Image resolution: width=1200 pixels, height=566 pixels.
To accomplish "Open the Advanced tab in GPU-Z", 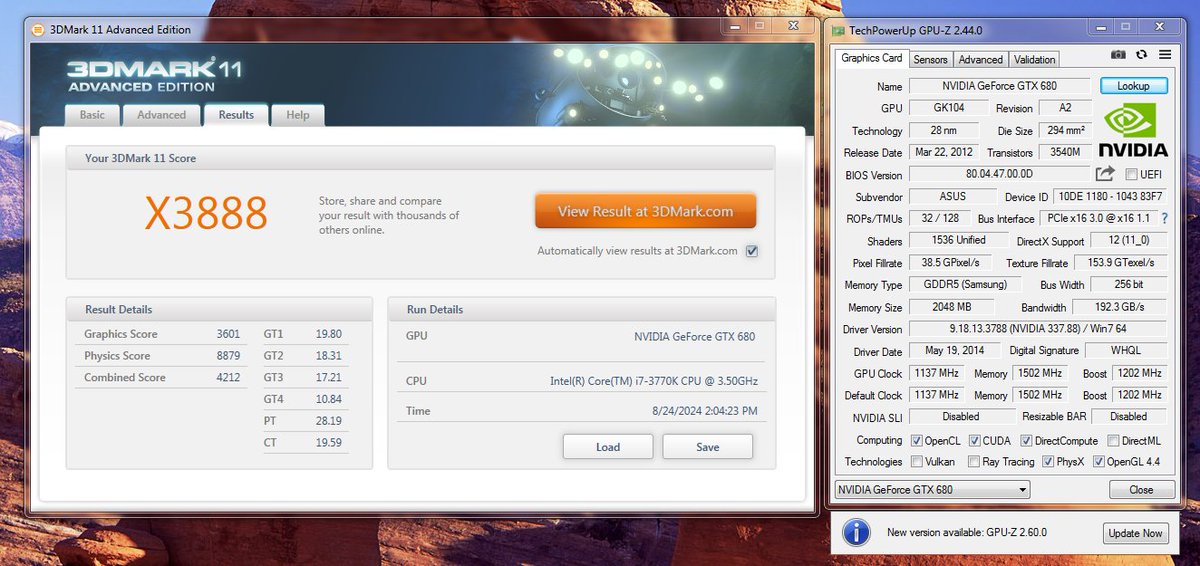I will coord(980,59).
